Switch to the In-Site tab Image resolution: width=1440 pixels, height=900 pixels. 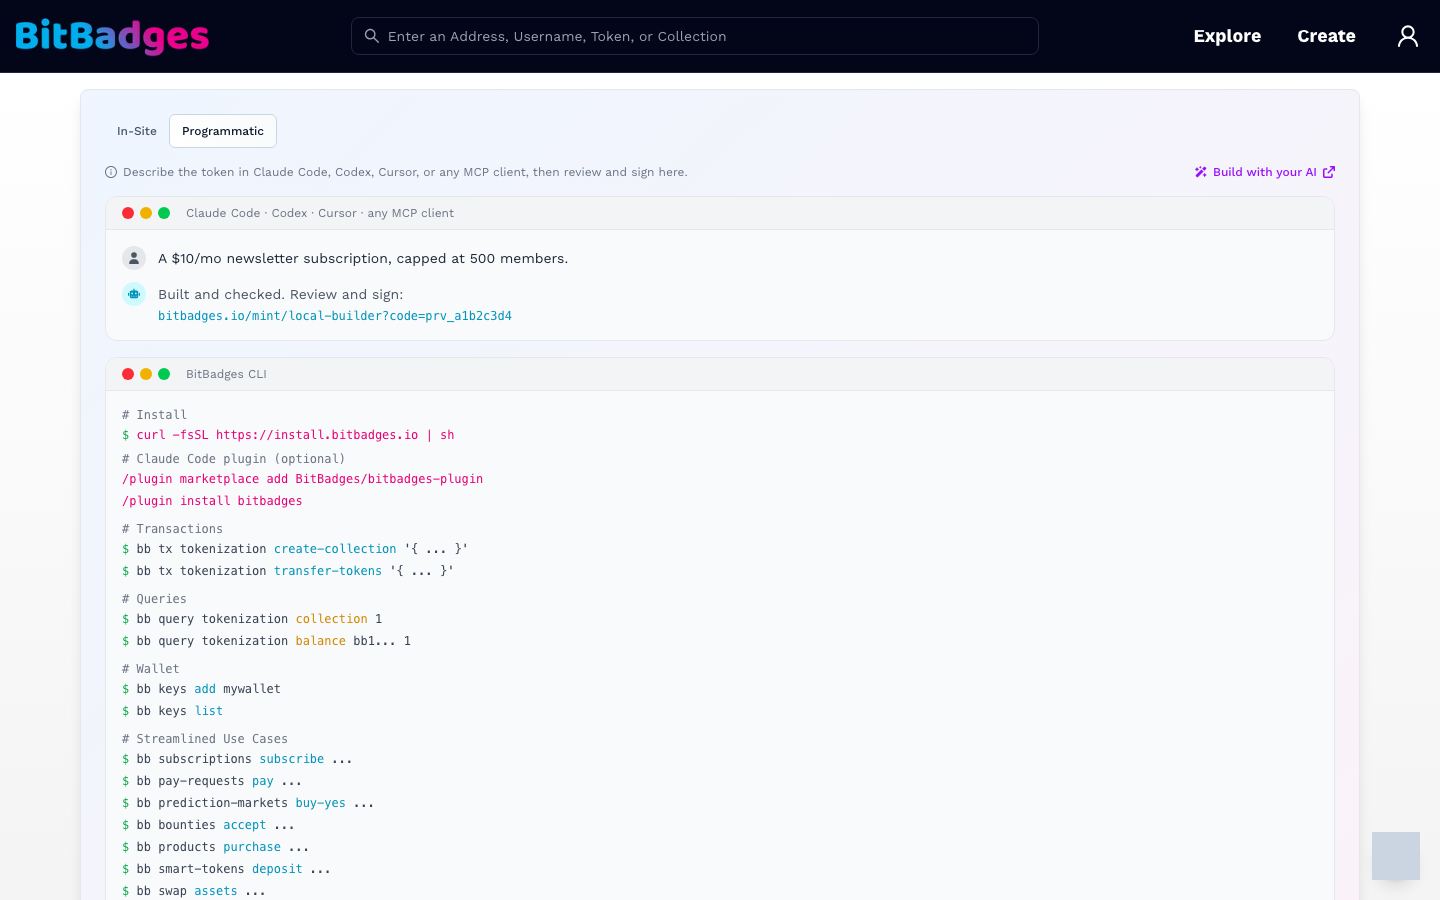pos(137,131)
